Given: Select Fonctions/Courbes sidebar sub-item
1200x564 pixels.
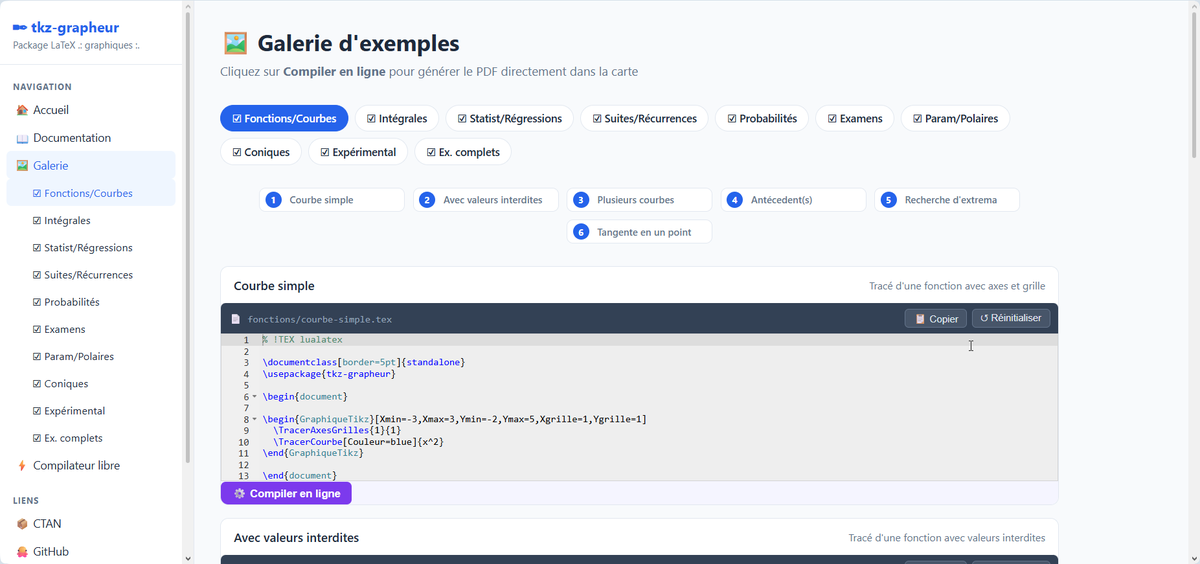Looking at the screenshot, I should click(x=91, y=193).
